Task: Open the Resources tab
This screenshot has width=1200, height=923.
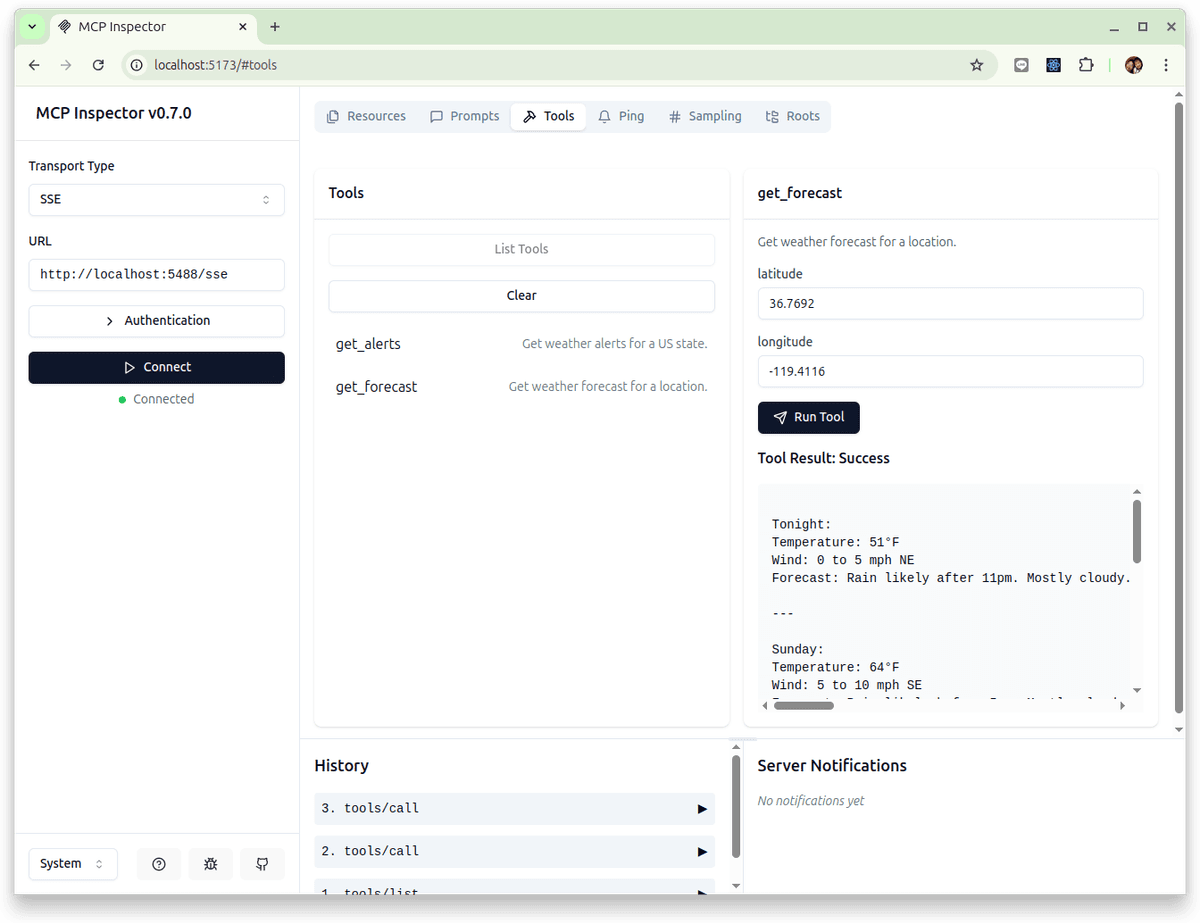Action: 366,116
